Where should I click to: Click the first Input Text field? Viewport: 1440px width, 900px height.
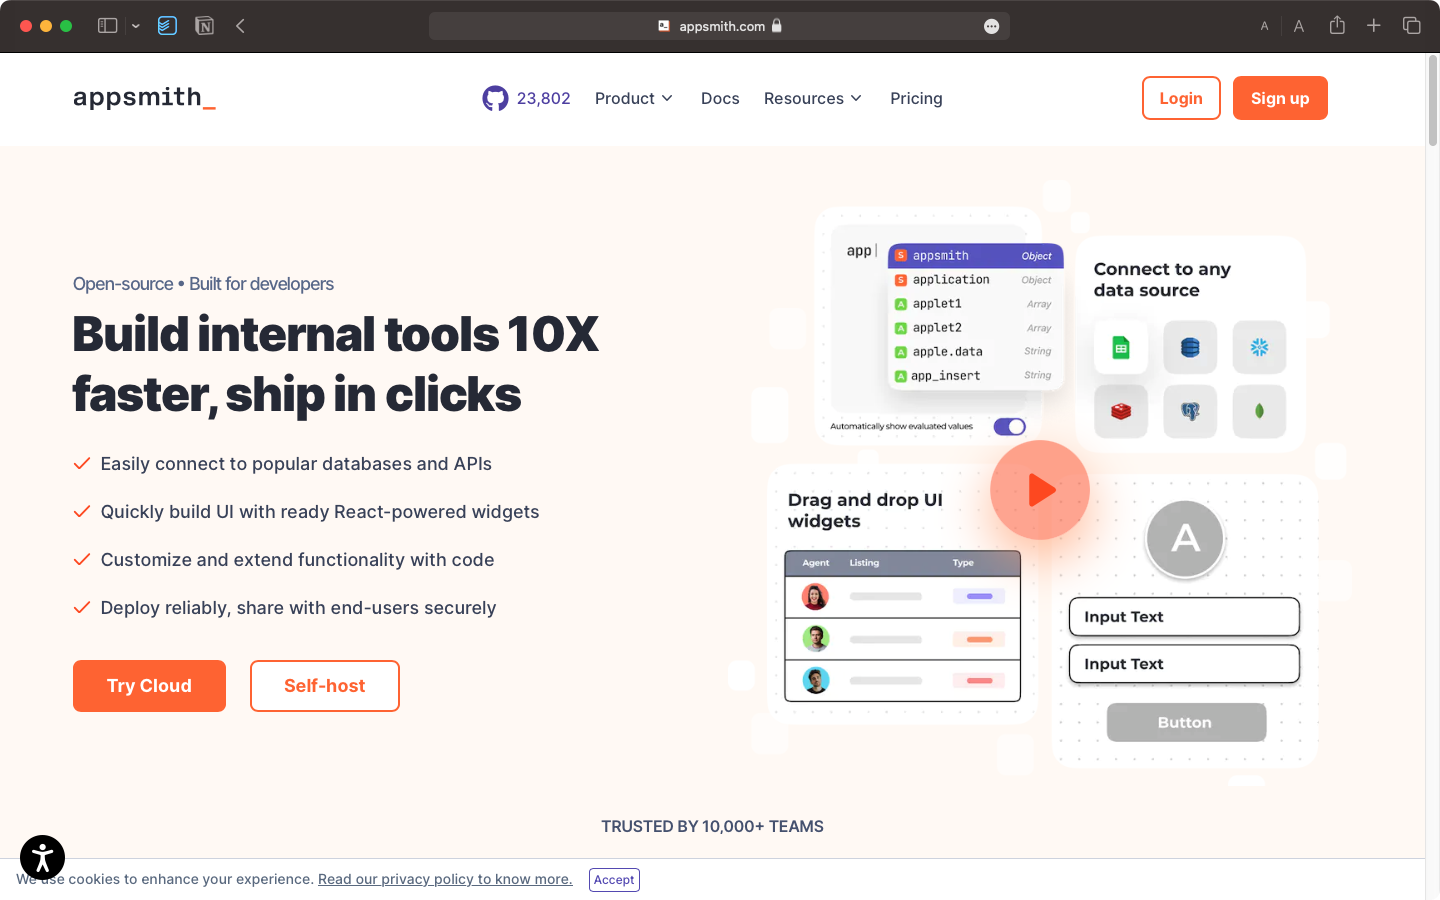point(1184,617)
